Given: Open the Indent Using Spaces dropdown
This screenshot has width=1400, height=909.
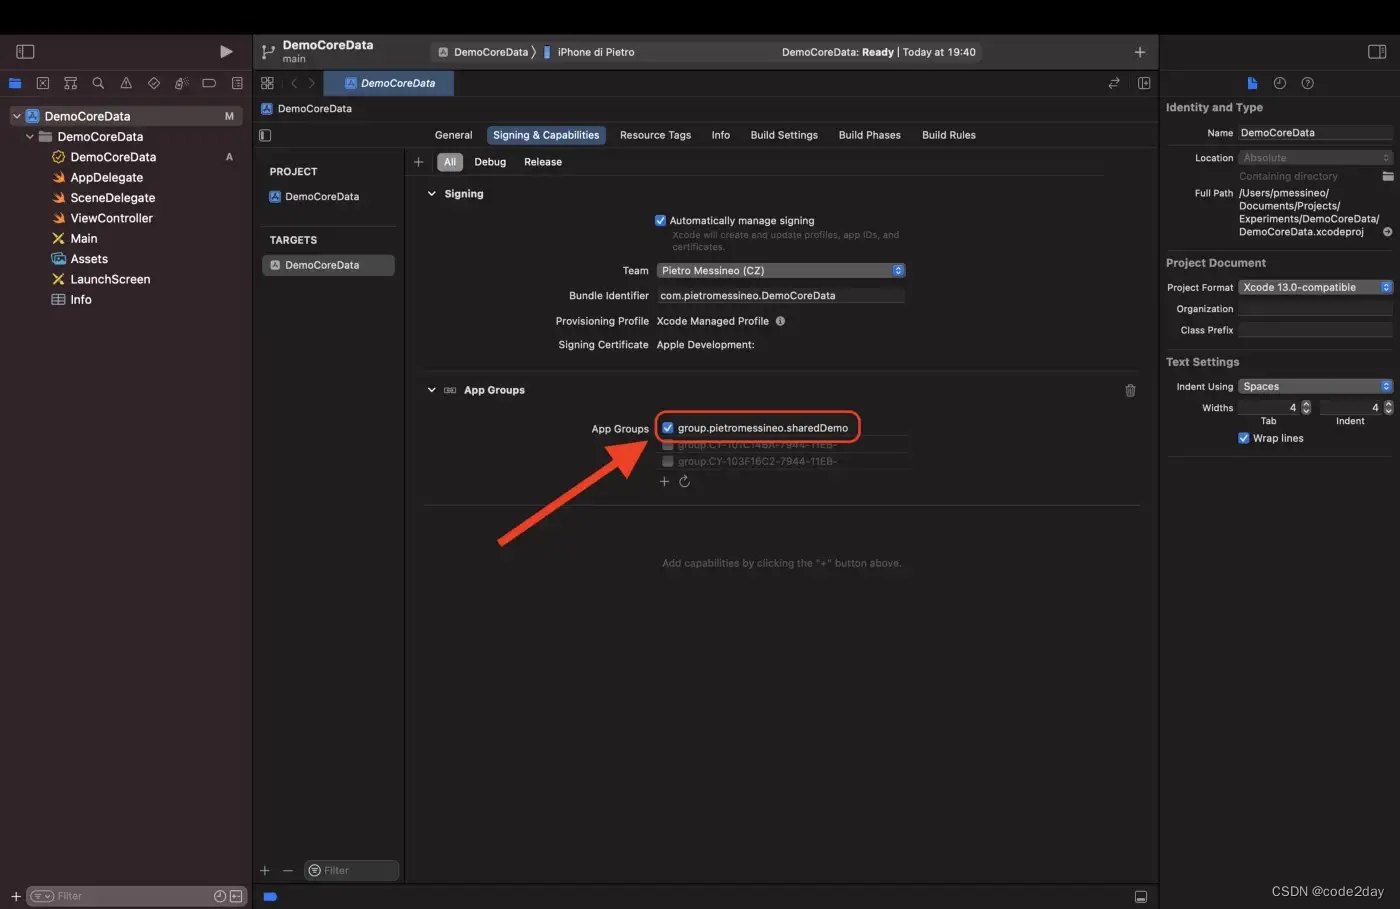Looking at the screenshot, I should 1315,386.
